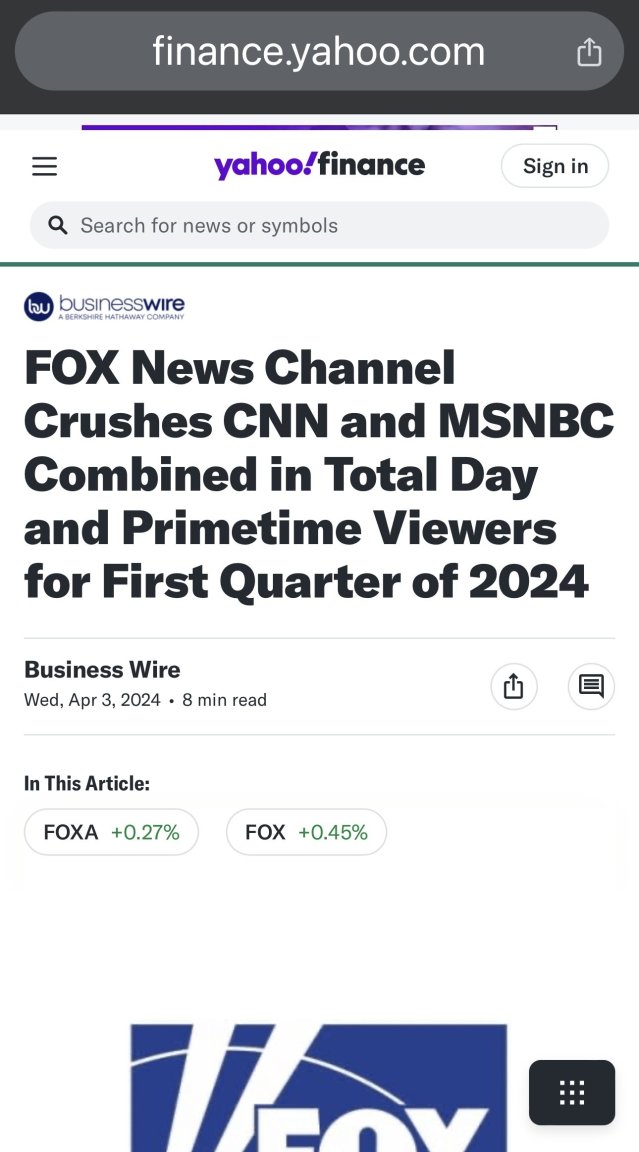Click the In This Article heading
This screenshot has height=1152, width=639.
point(87,783)
